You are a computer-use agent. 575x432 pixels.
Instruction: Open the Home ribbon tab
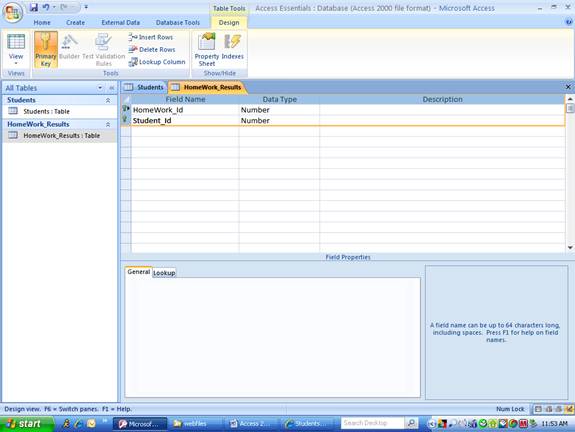click(x=42, y=23)
